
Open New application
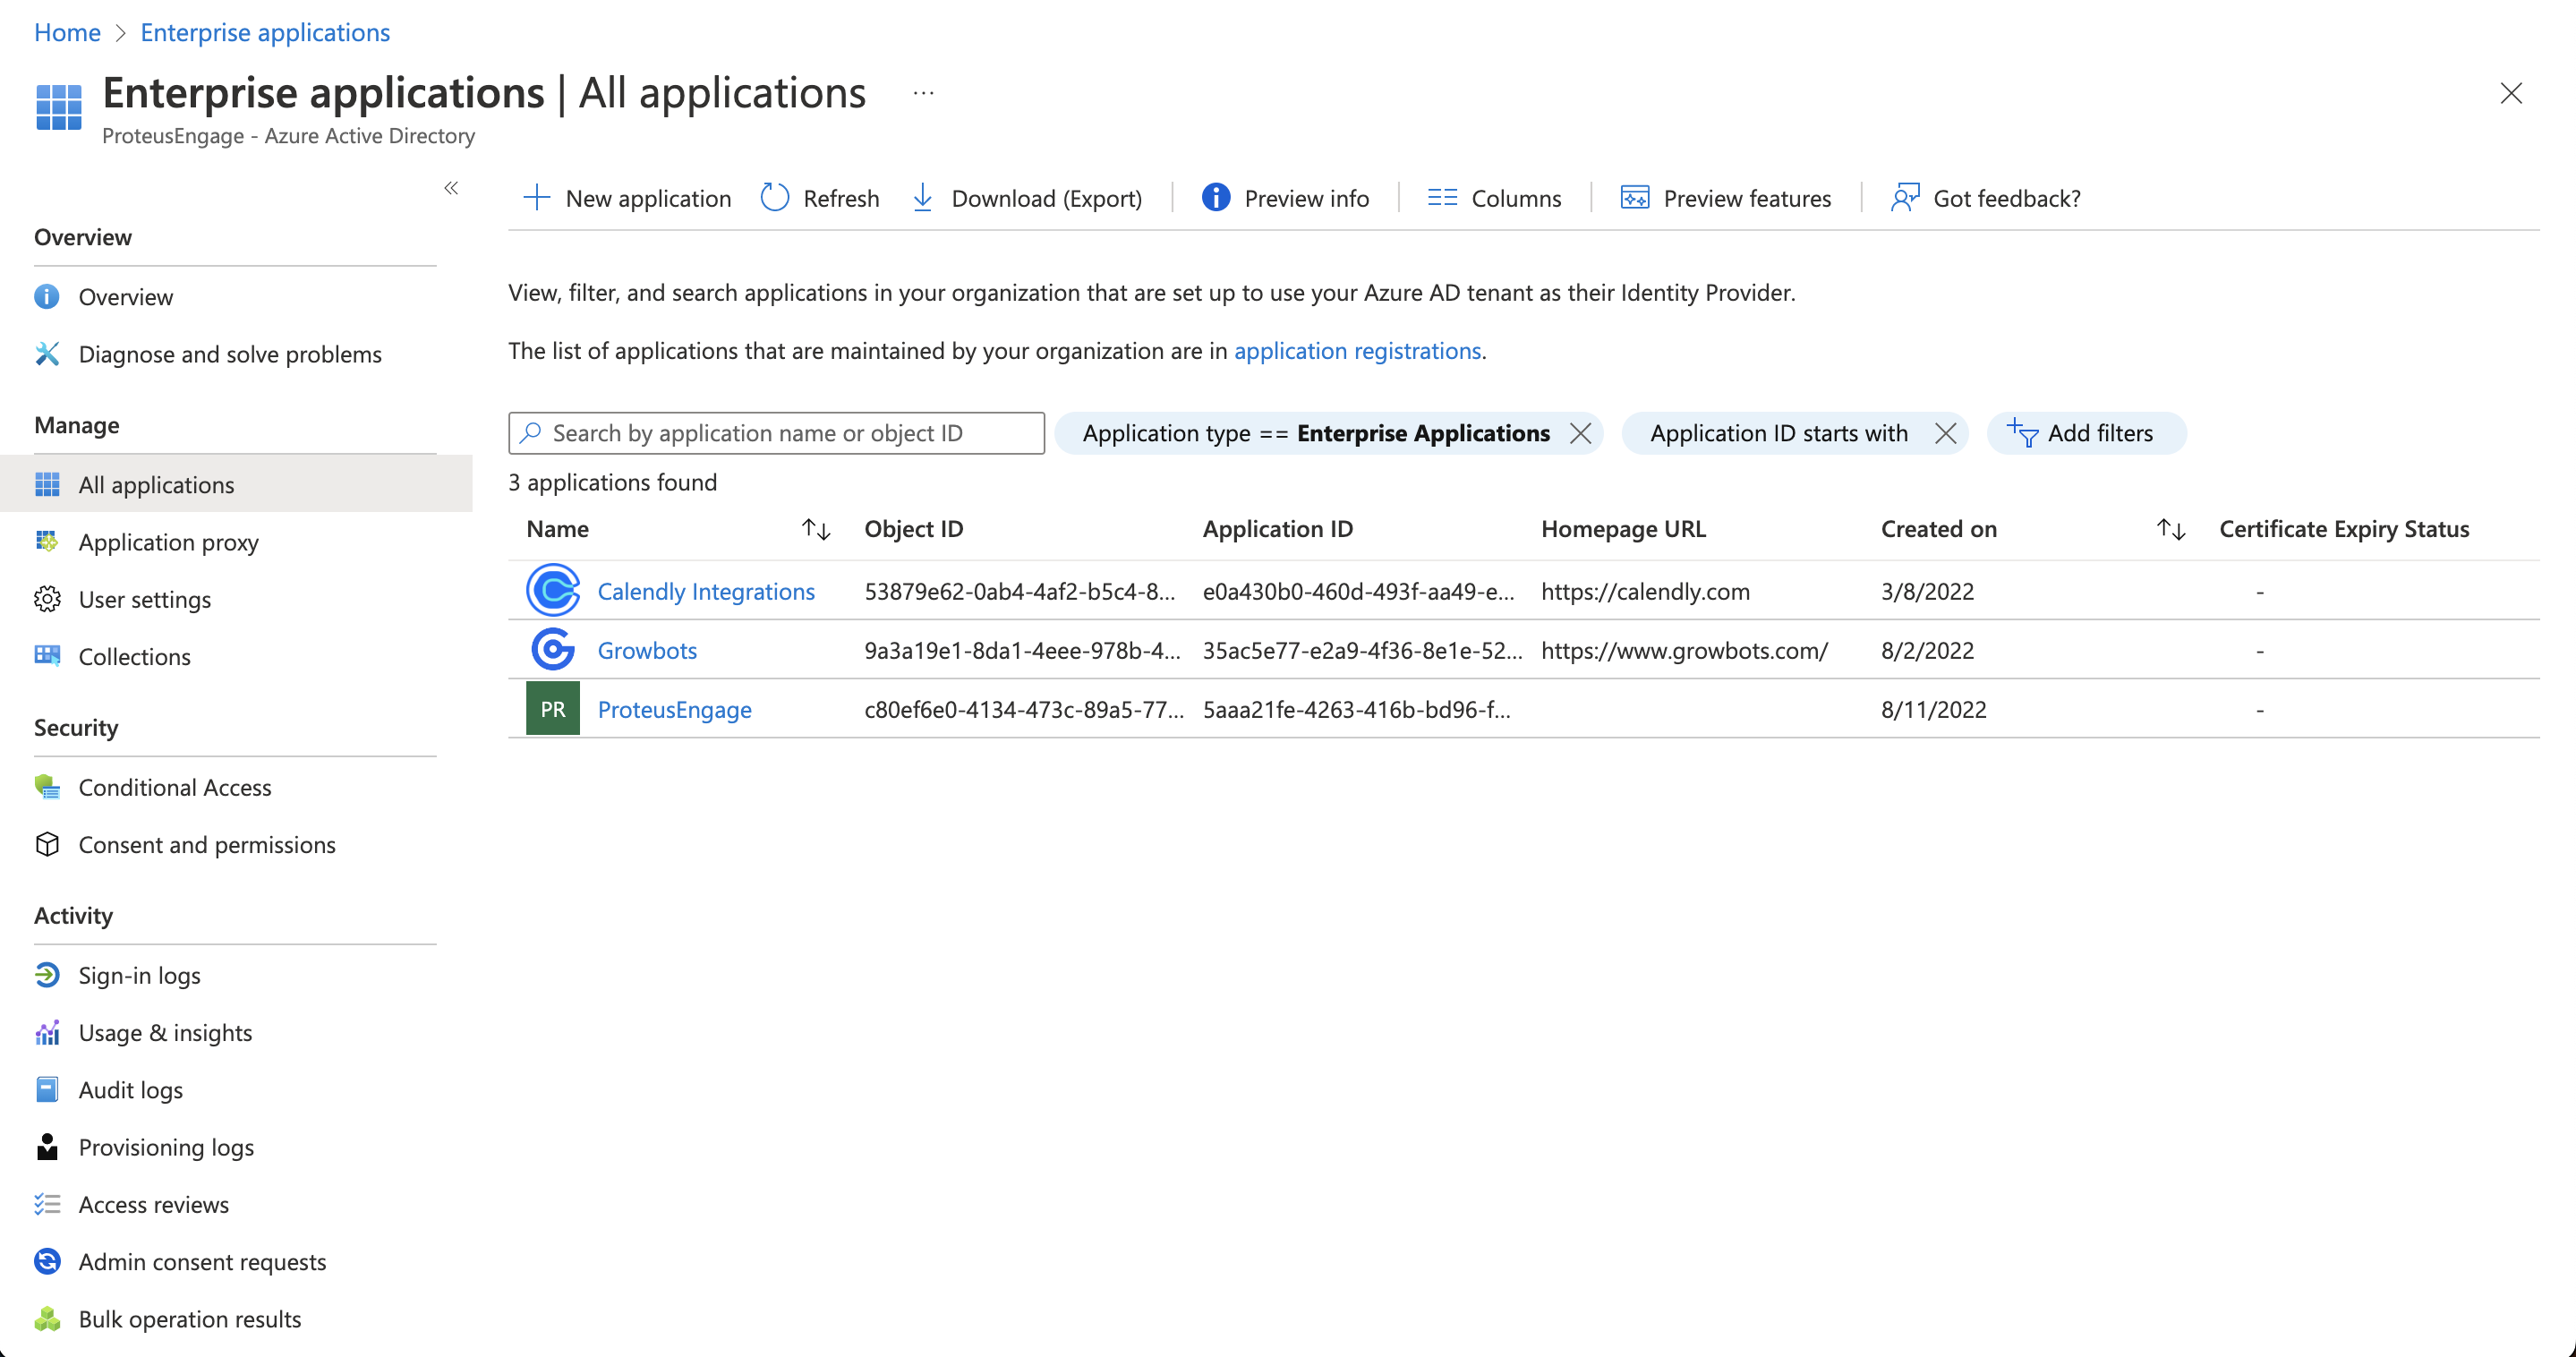tap(627, 198)
